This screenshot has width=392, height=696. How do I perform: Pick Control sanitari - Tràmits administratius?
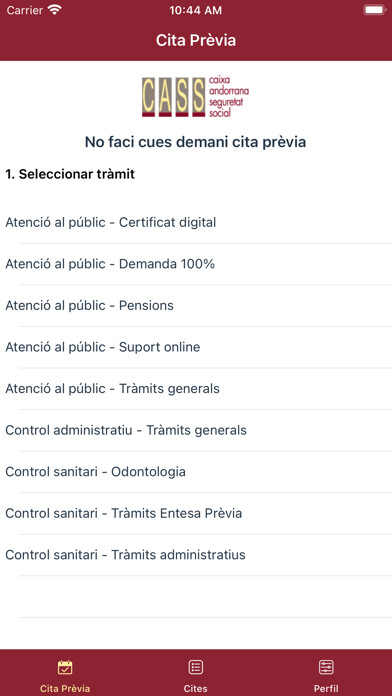point(196,555)
